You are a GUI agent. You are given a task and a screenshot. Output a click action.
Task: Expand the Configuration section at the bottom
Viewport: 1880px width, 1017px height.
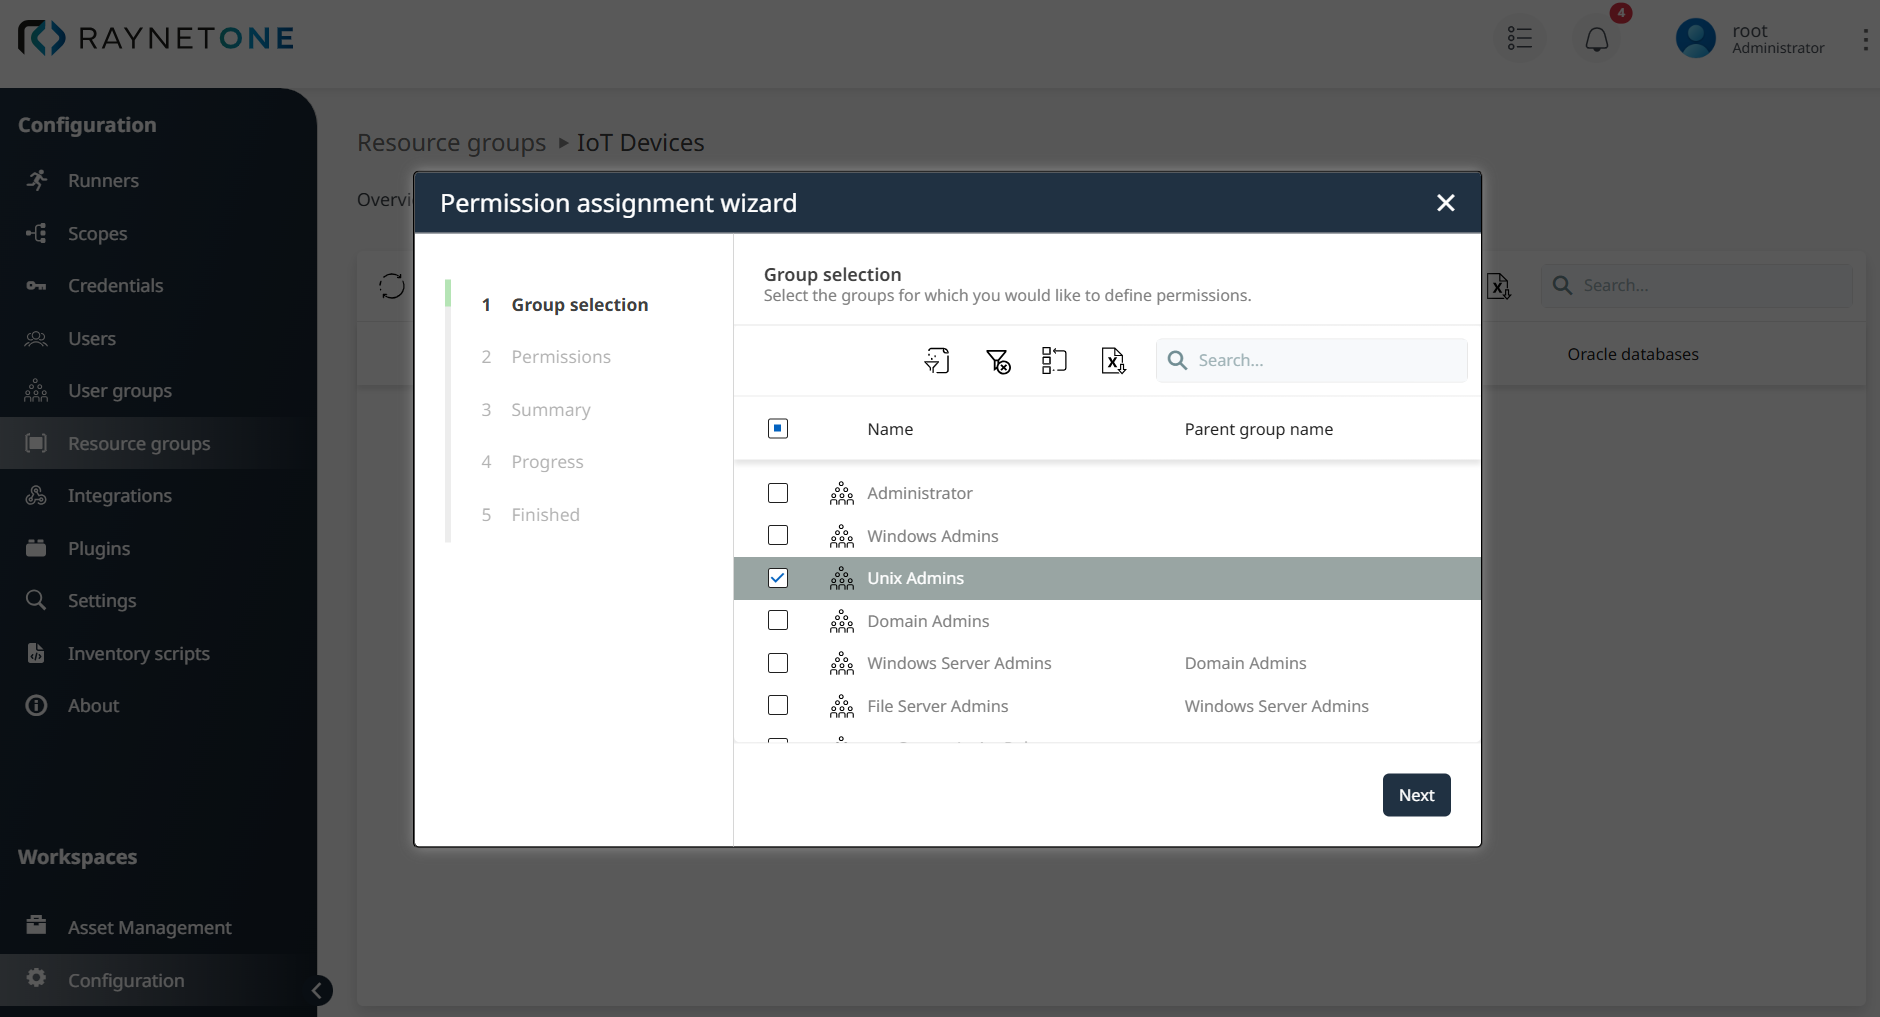coord(125,980)
